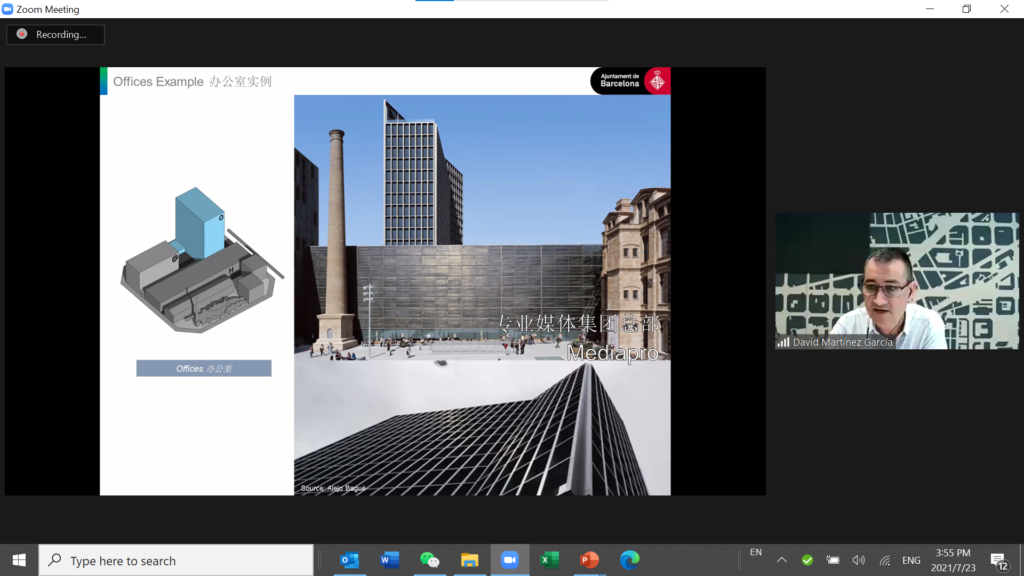1024x576 pixels.
Task: Open the volume control in system tray
Action: 858,560
